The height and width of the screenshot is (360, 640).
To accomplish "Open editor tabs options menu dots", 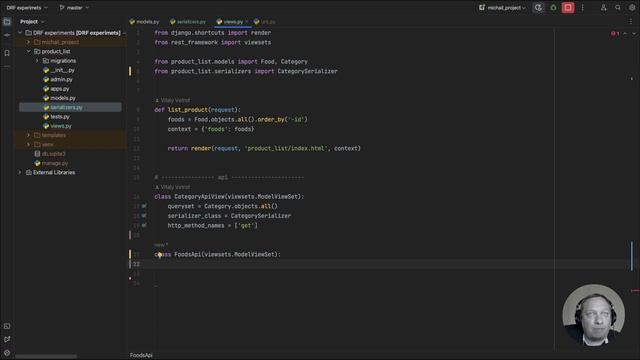I will tap(631, 22).
